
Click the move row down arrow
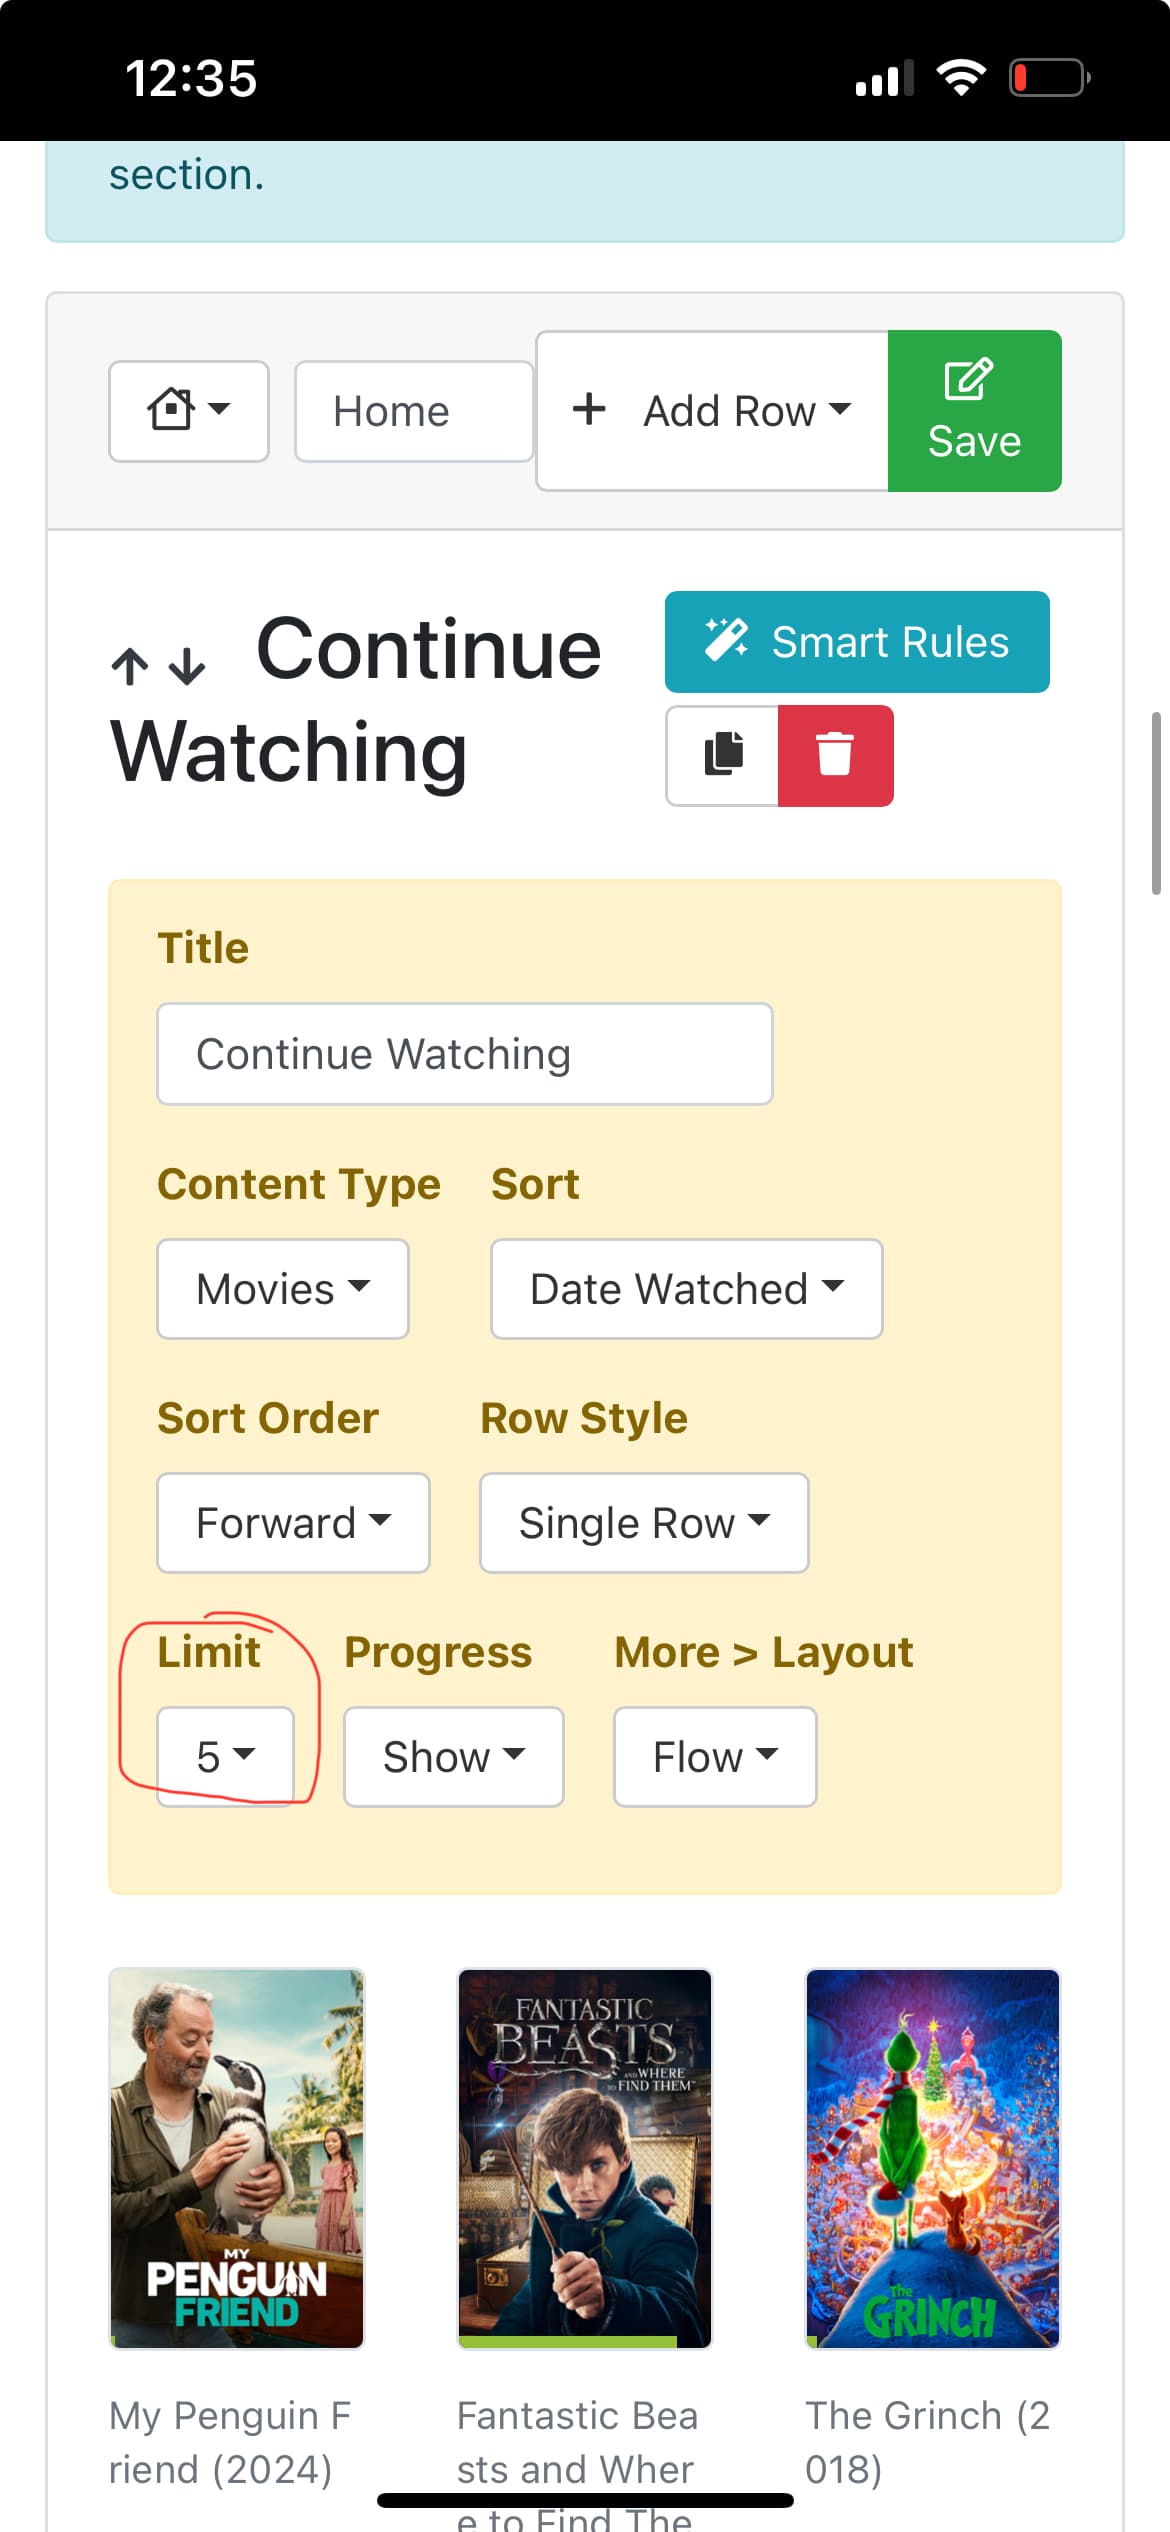[187, 666]
